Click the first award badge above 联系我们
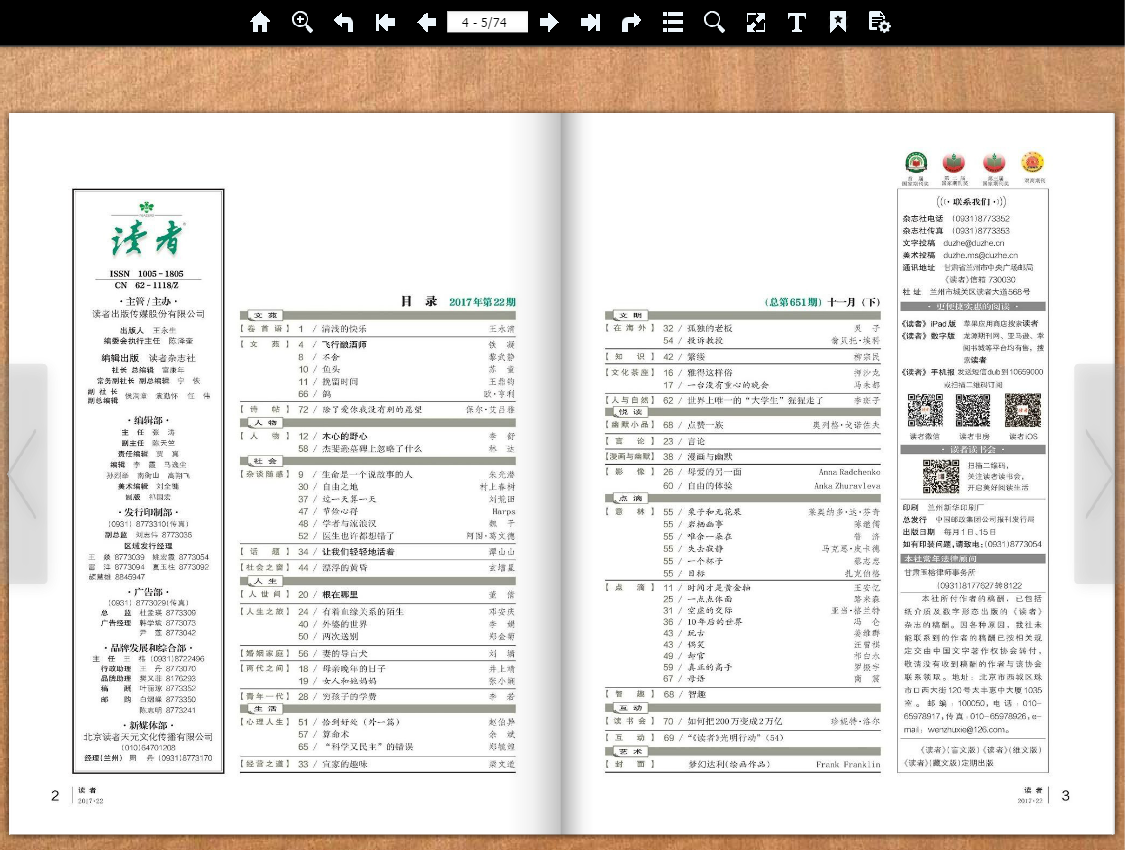The height and width of the screenshot is (850, 1125). coord(915,164)
